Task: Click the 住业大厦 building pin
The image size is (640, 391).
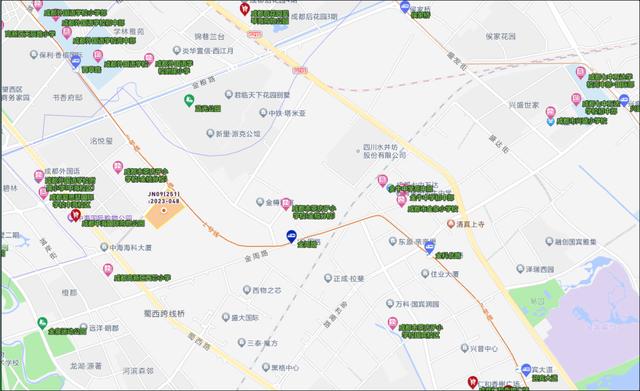Action: click(x=425, y=273)
